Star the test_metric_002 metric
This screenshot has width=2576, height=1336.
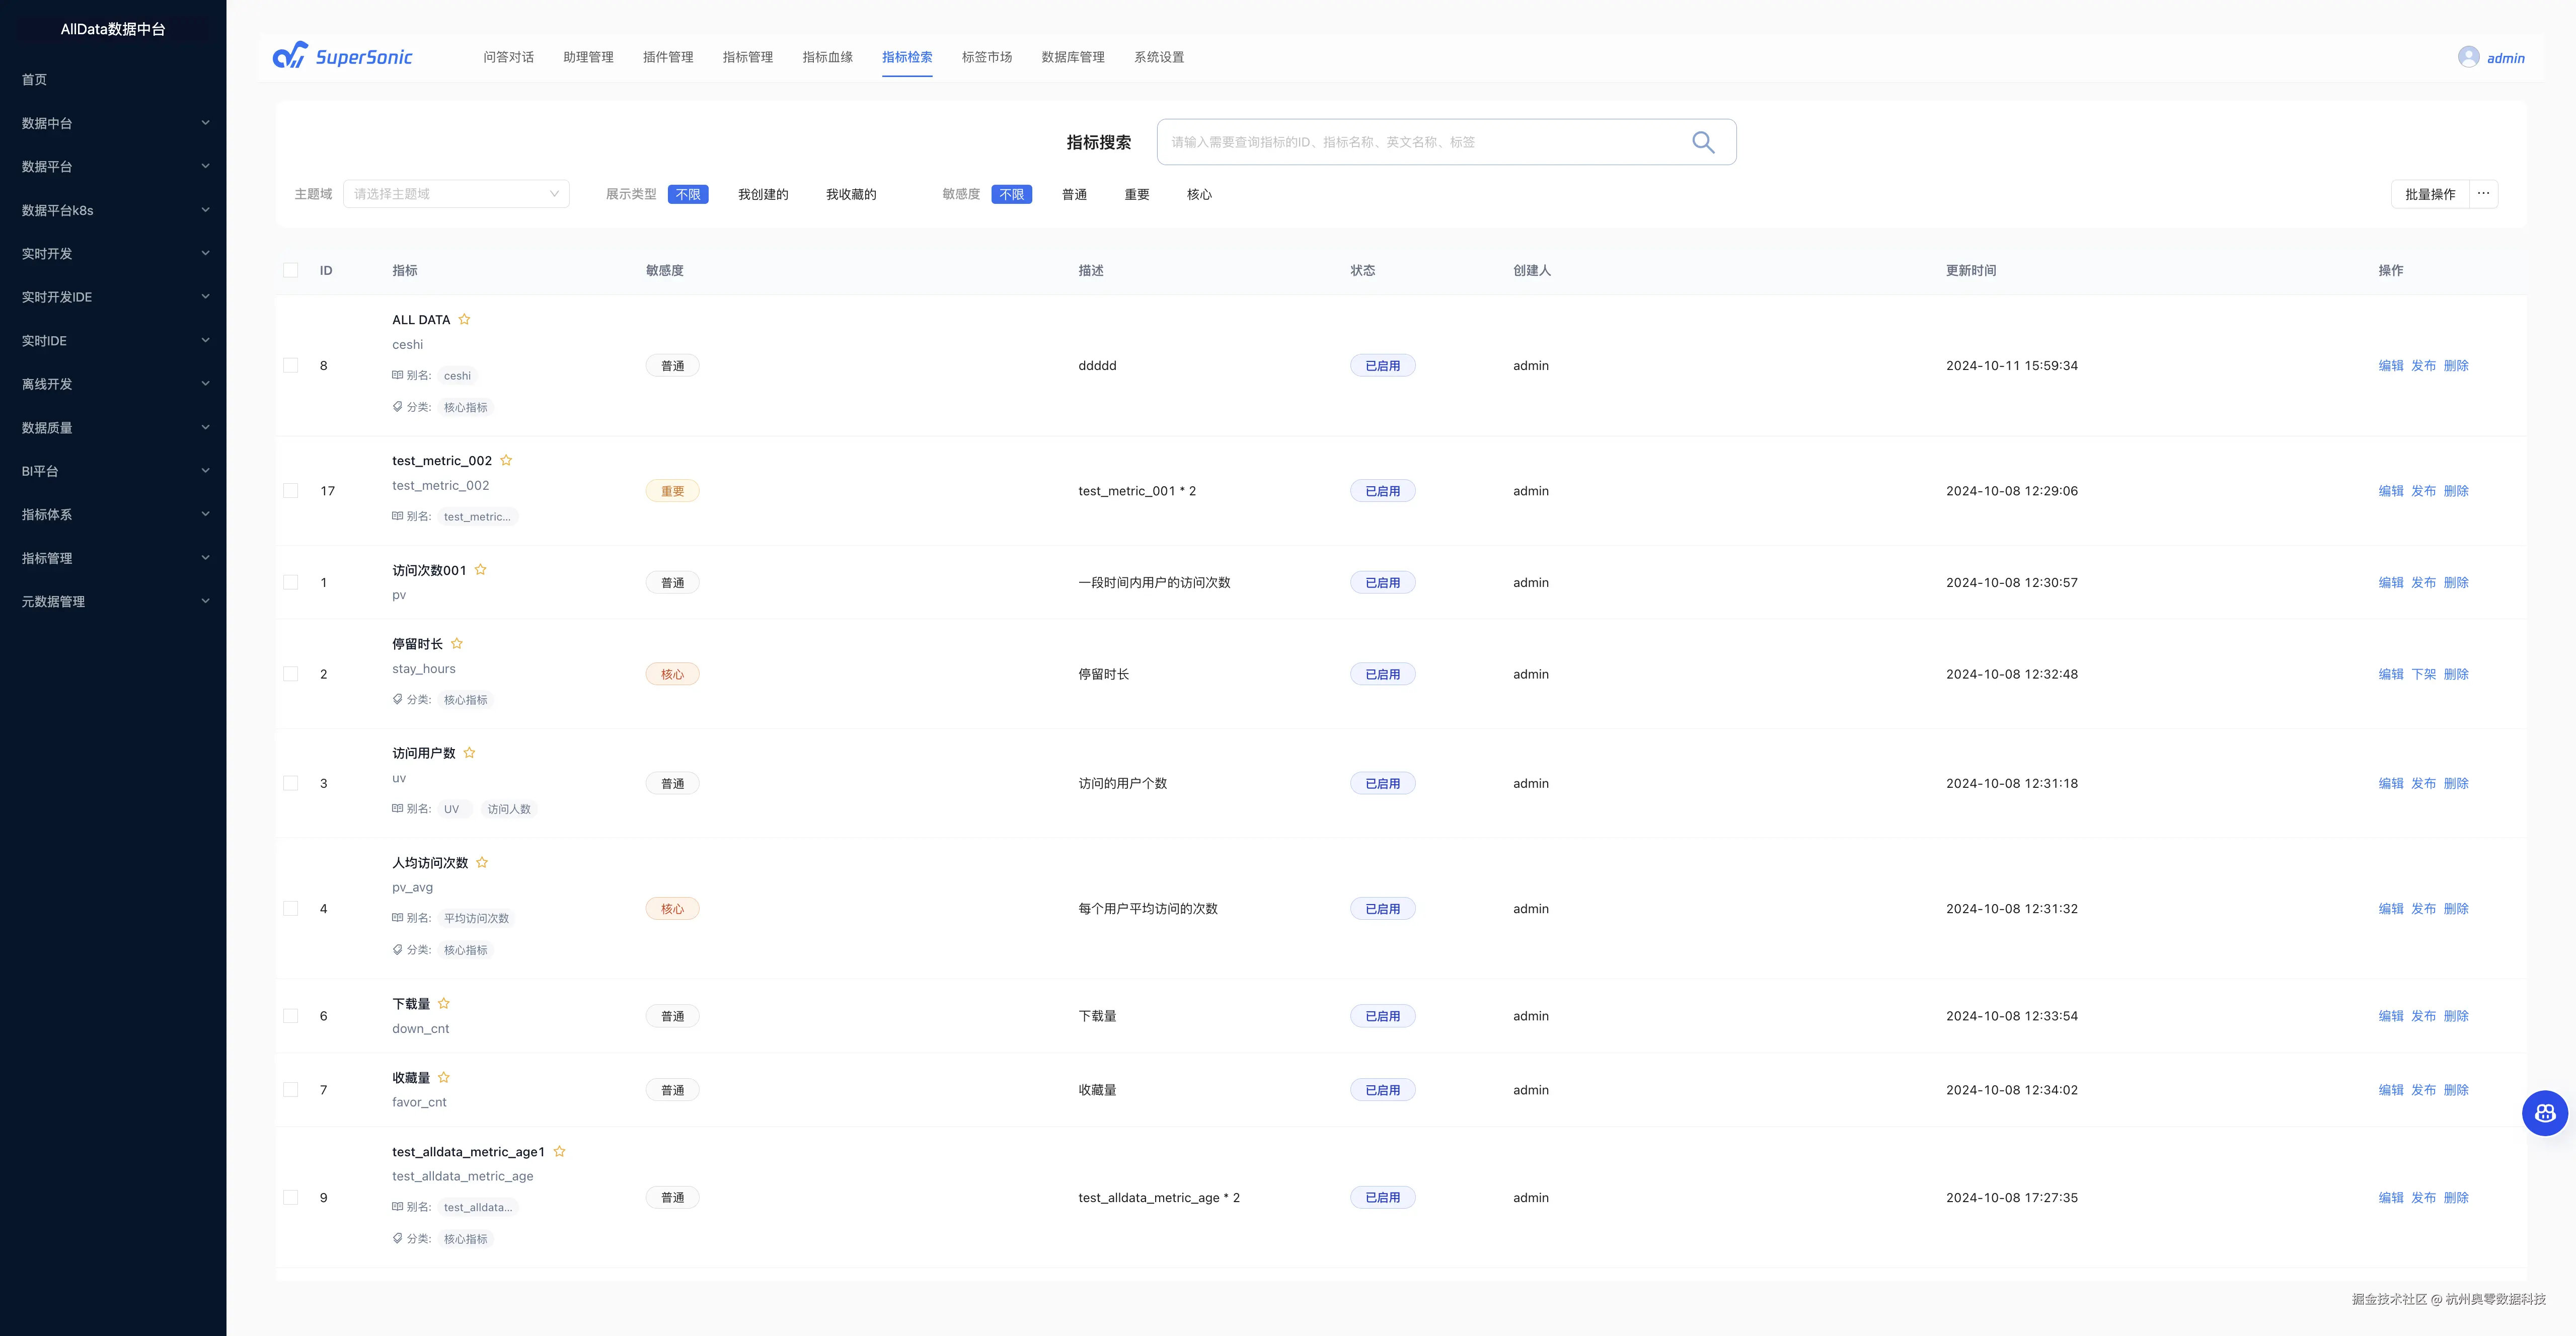(506, 461)
